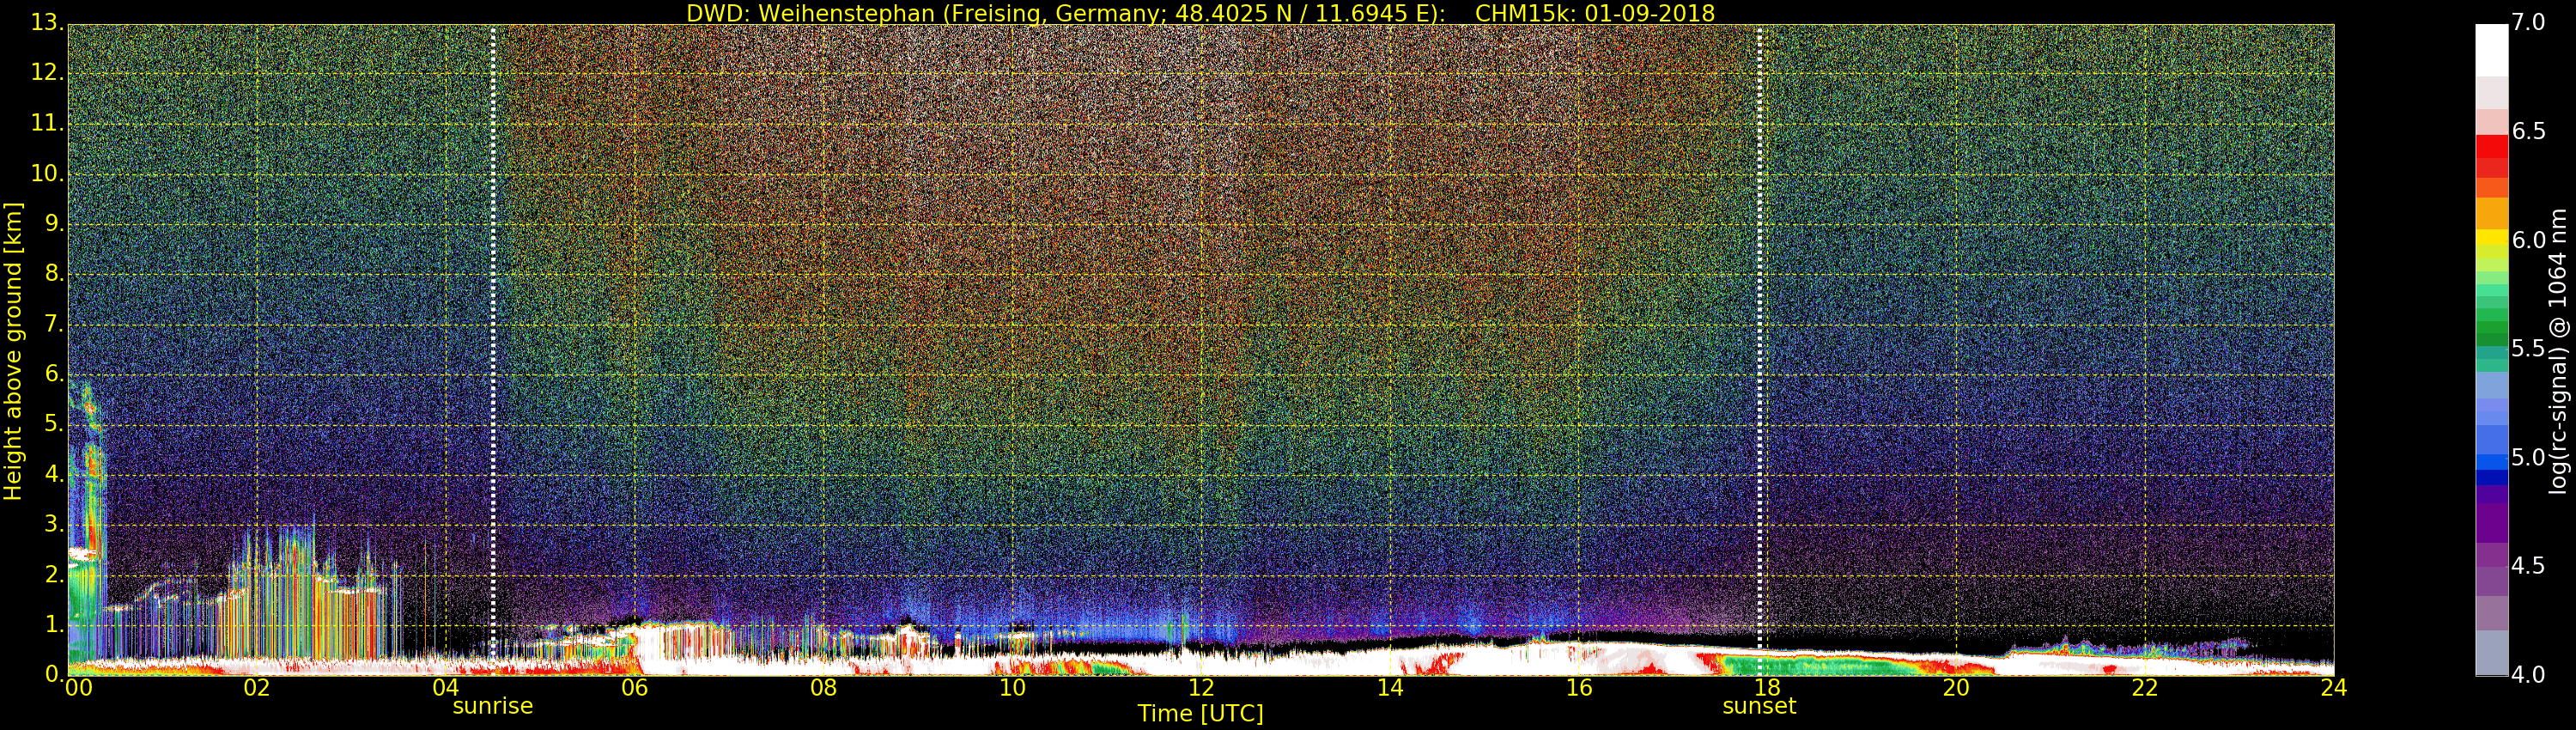Select the '5.0' colorbar tick label
Viewport: 2576px width, 730px height.
pos(2528,457)
